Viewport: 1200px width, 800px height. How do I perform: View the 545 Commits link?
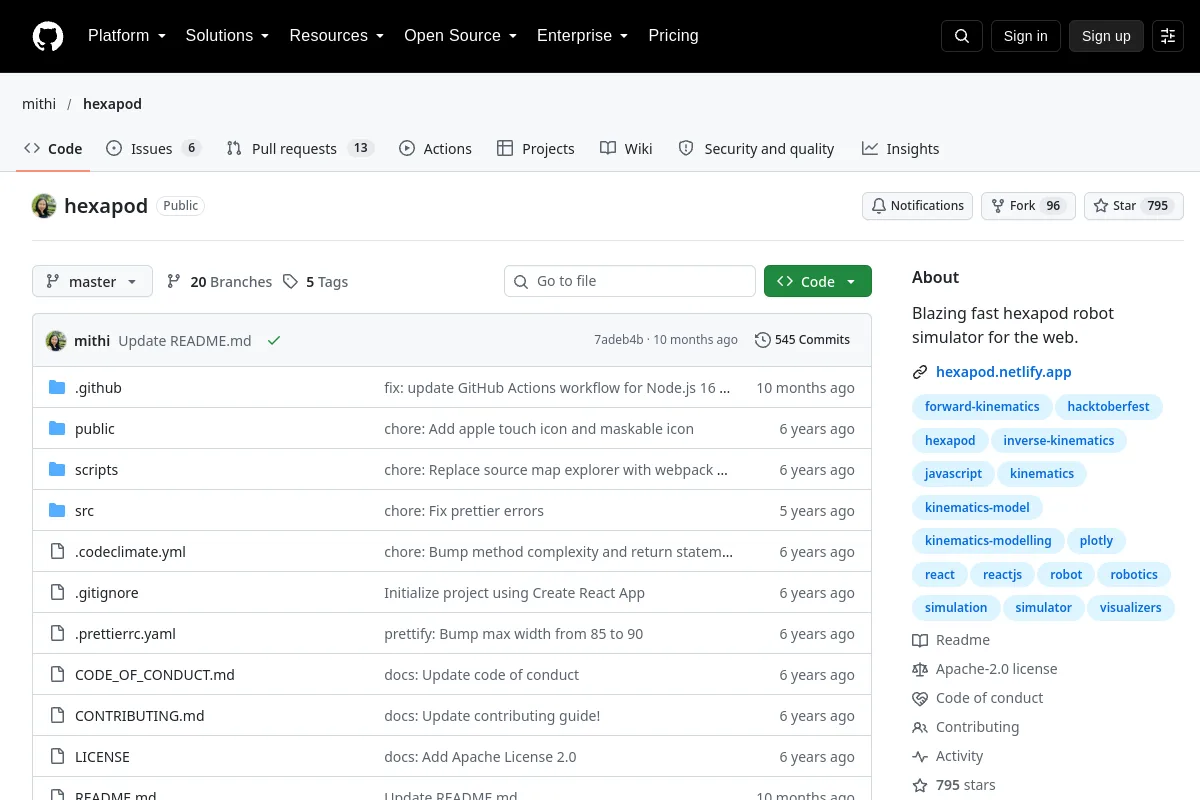[802, 340]
